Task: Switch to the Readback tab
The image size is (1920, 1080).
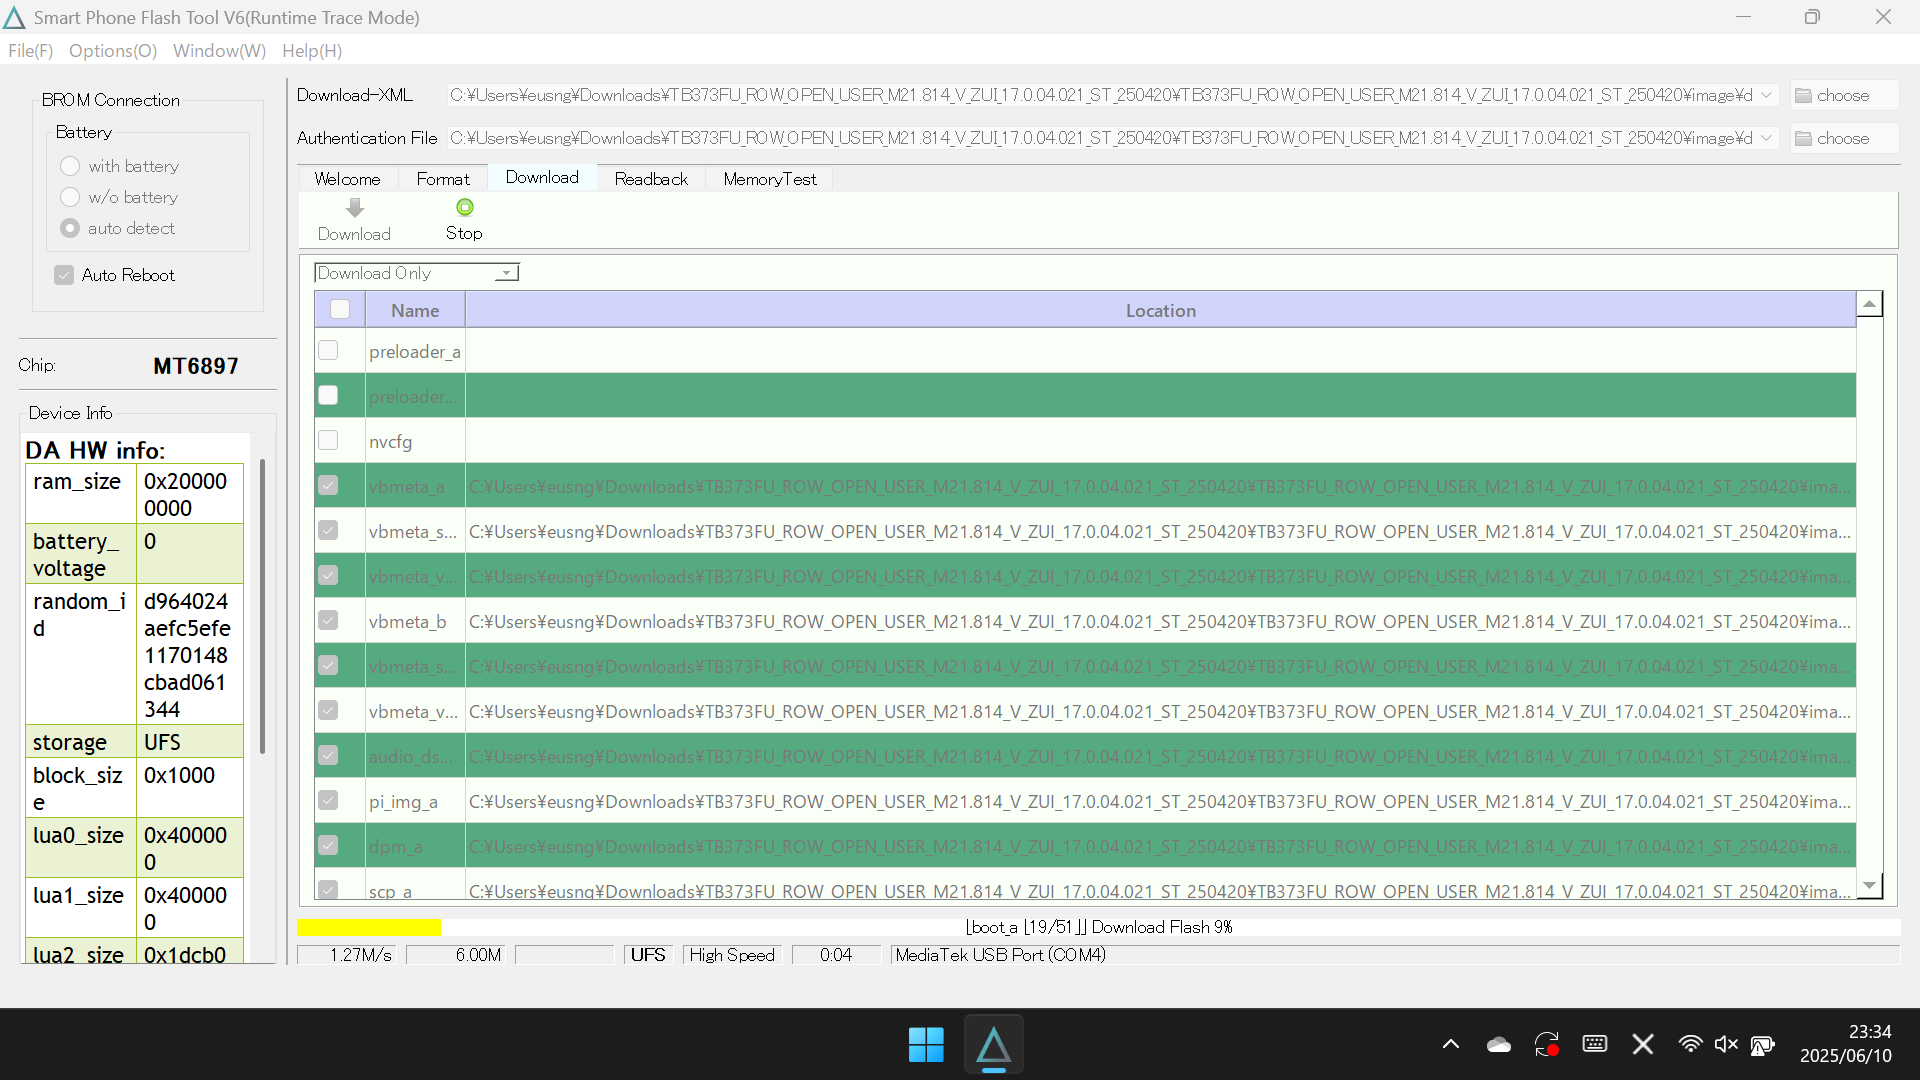Action: (651, 179)
